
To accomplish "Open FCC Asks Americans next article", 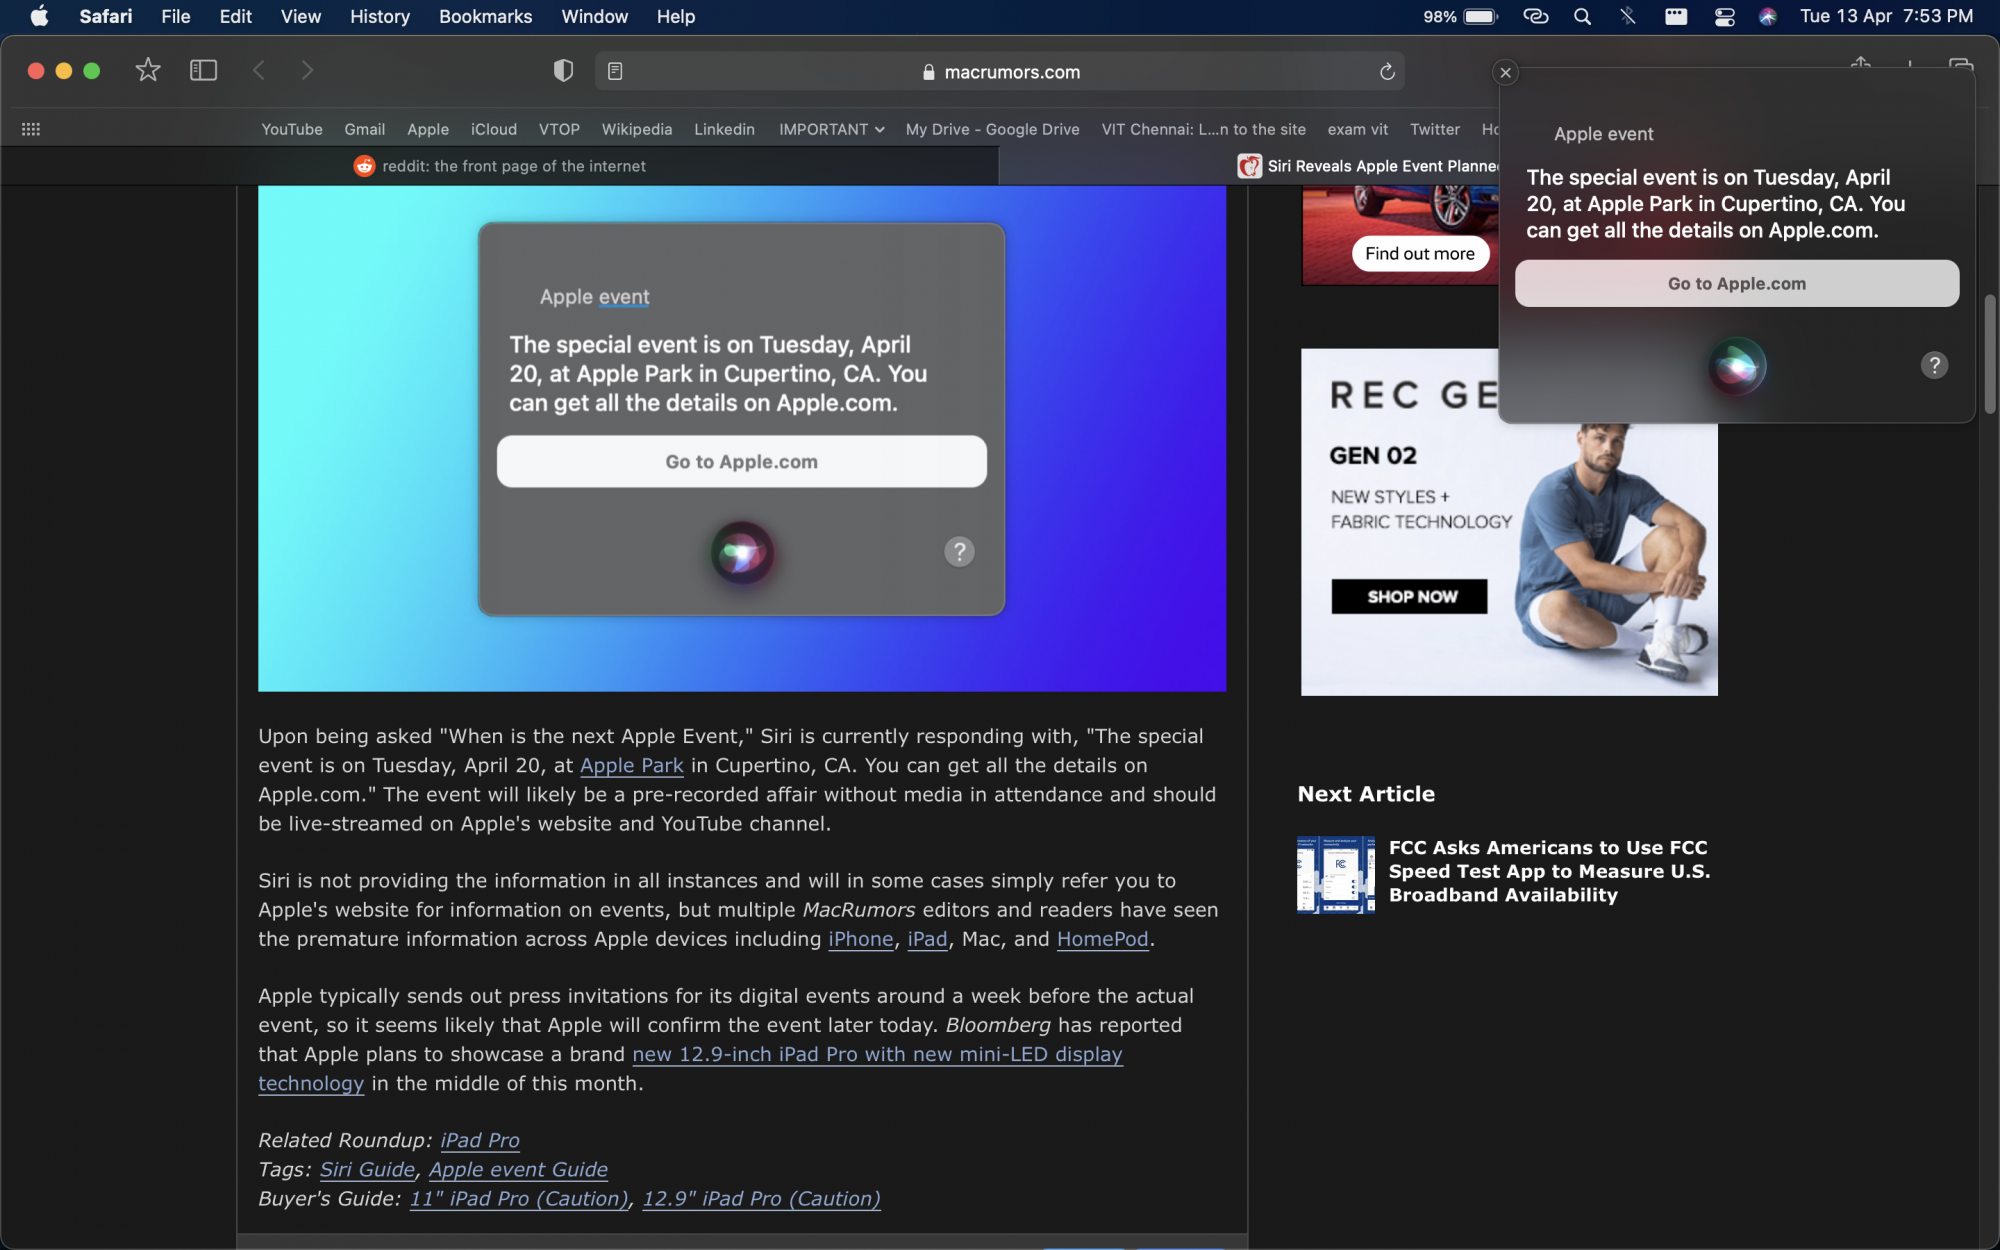I will [x=1549, y=871].
